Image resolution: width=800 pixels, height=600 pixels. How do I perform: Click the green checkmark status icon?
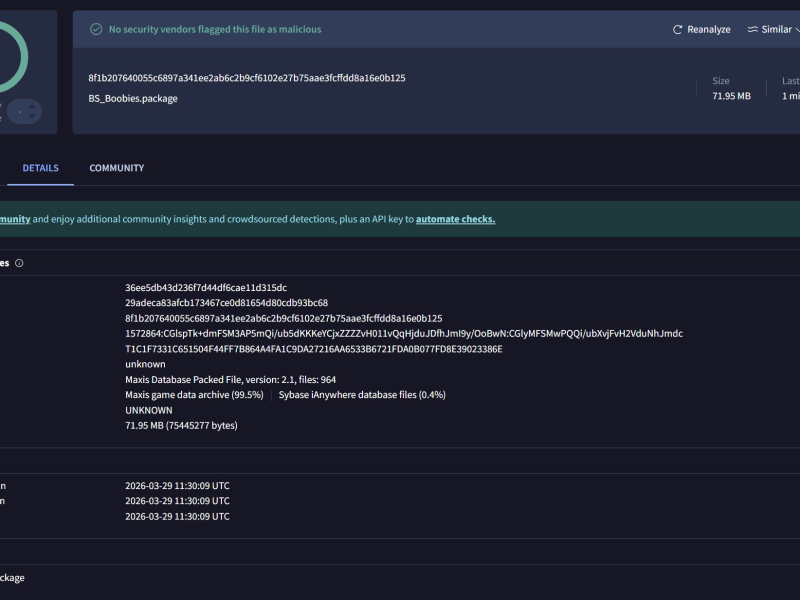(96, 30)
